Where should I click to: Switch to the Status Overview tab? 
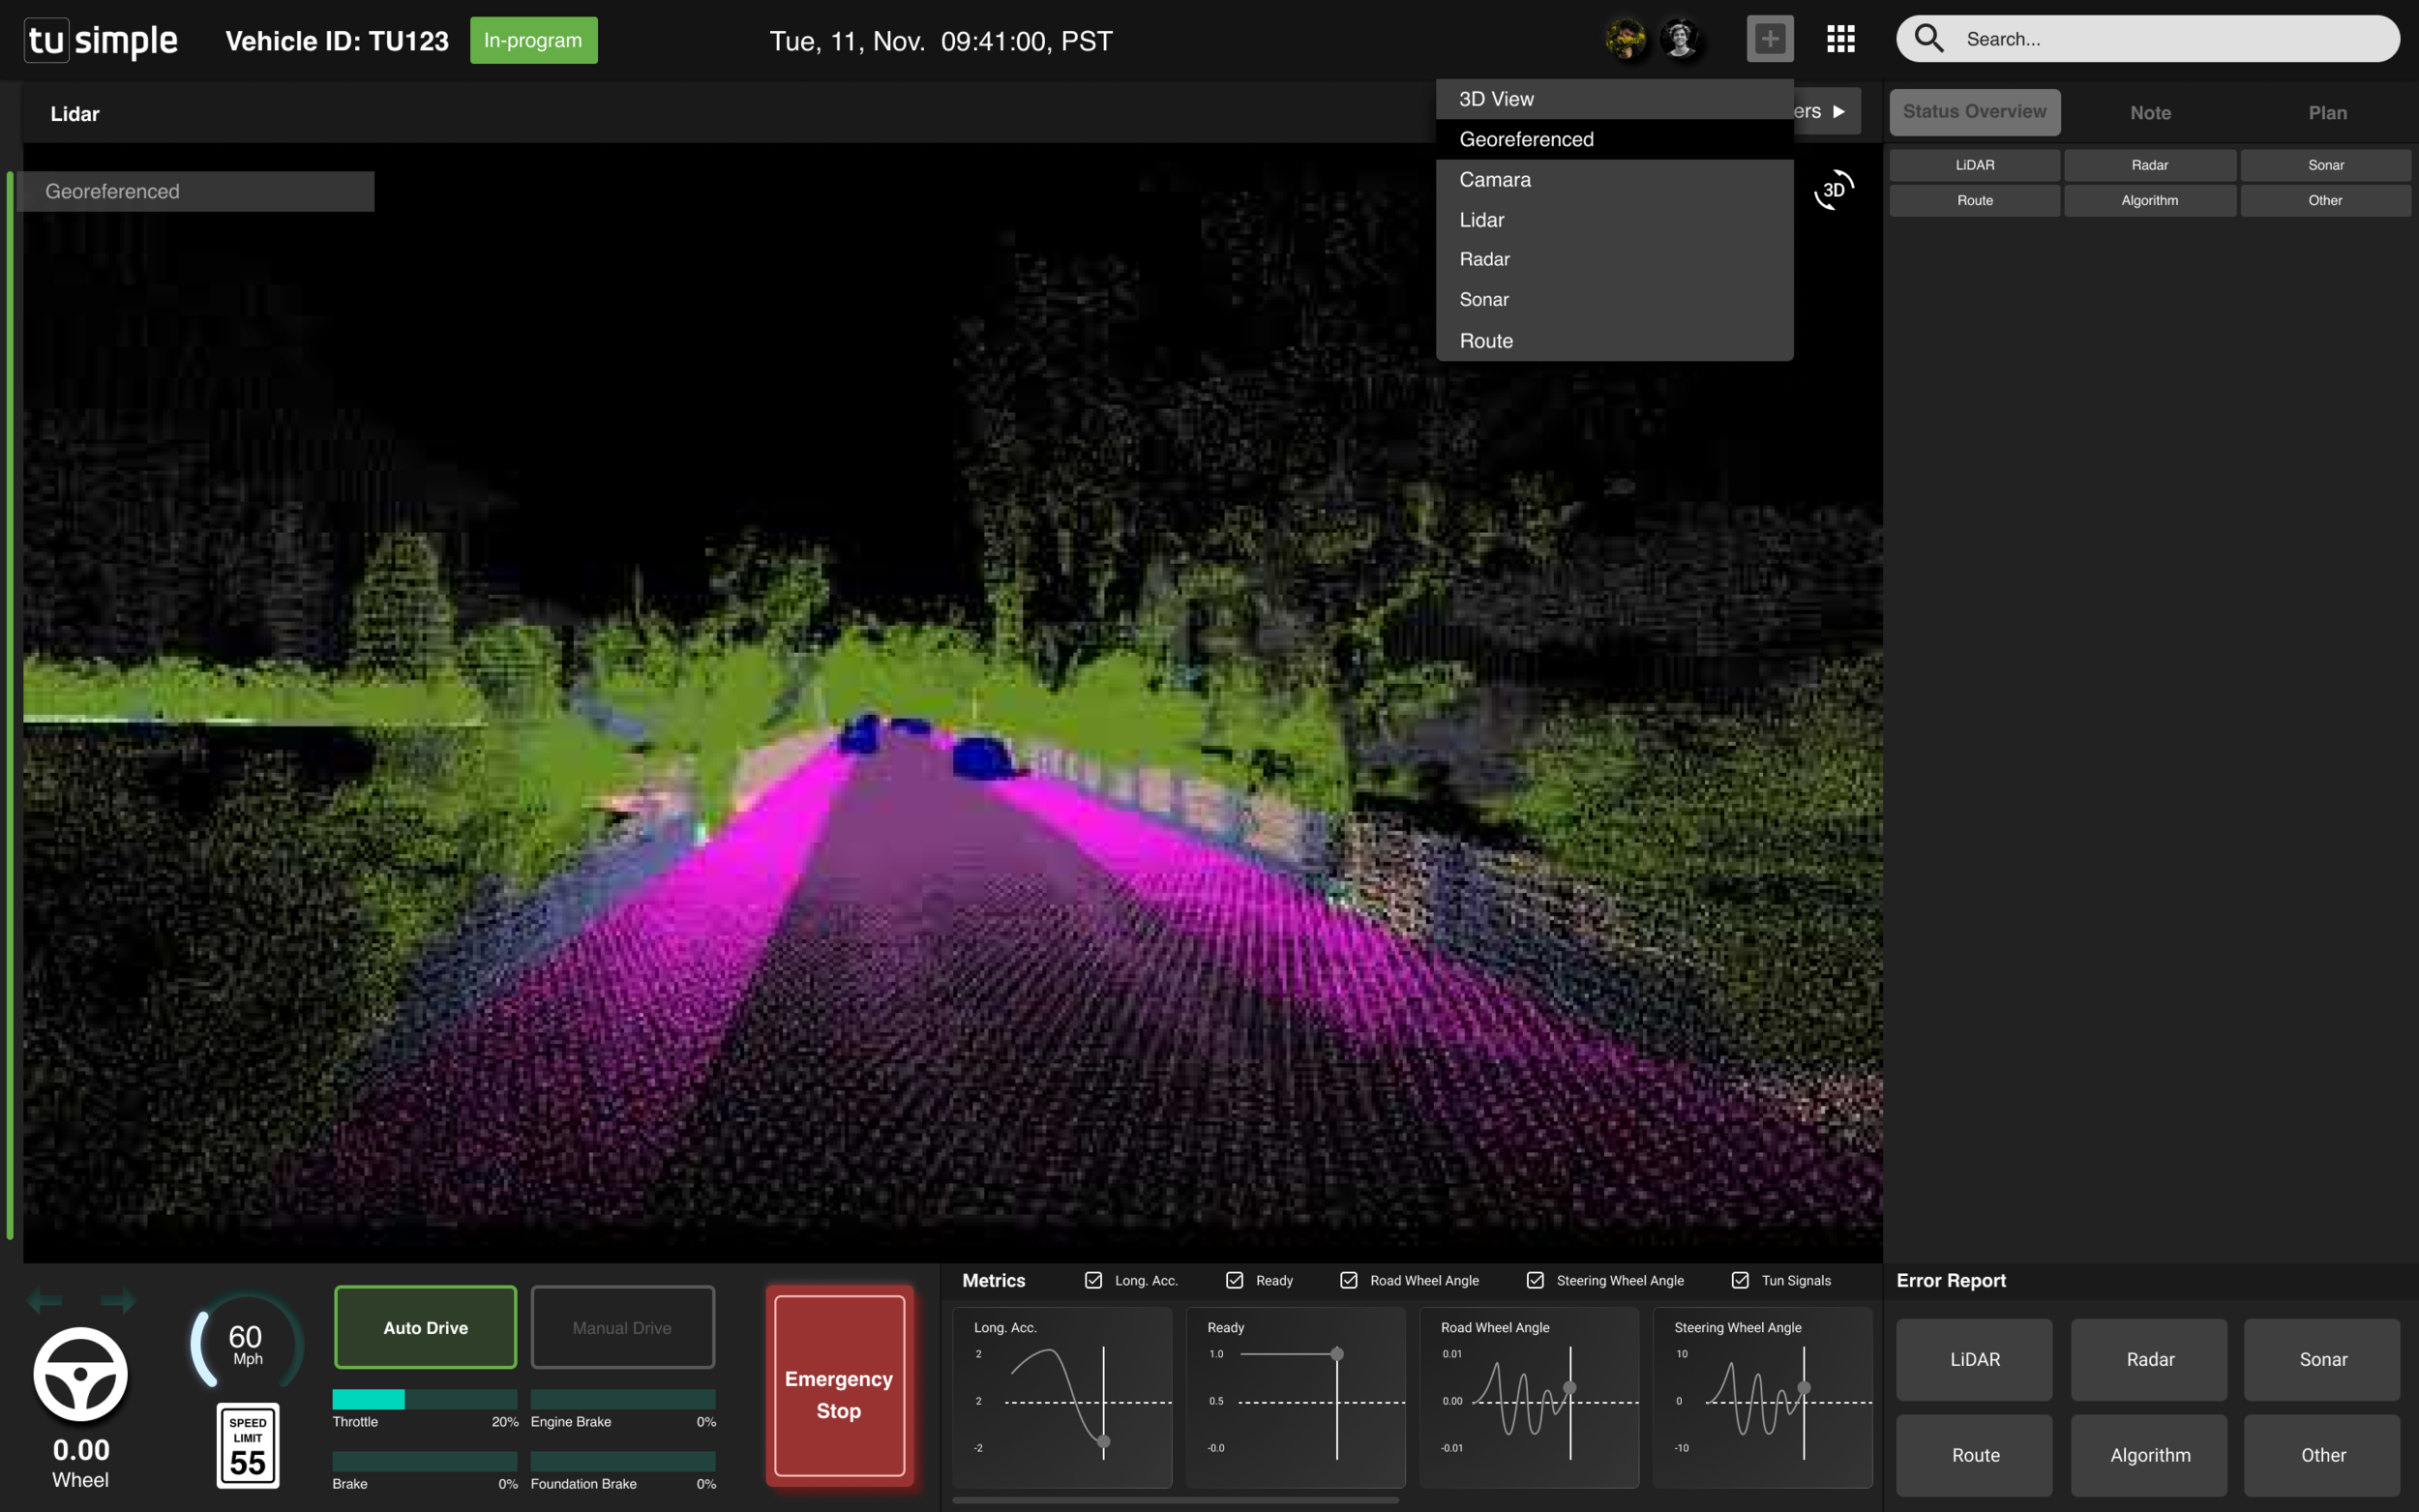(x=1974, y=112)
